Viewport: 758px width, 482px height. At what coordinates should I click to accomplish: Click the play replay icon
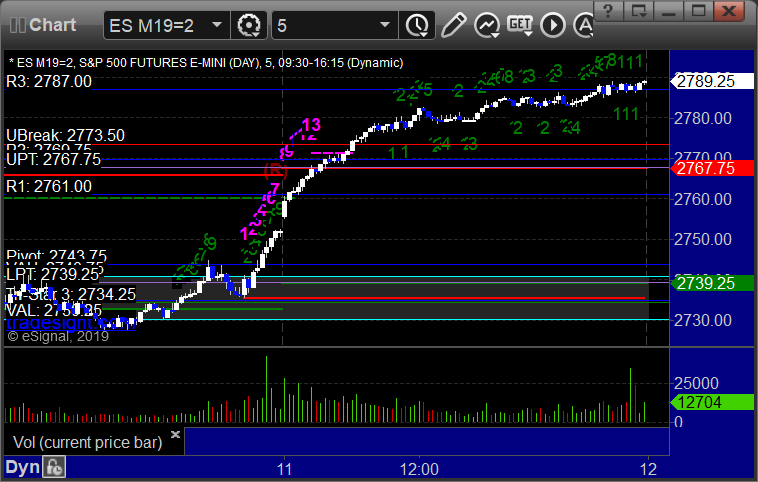[553, 25]
